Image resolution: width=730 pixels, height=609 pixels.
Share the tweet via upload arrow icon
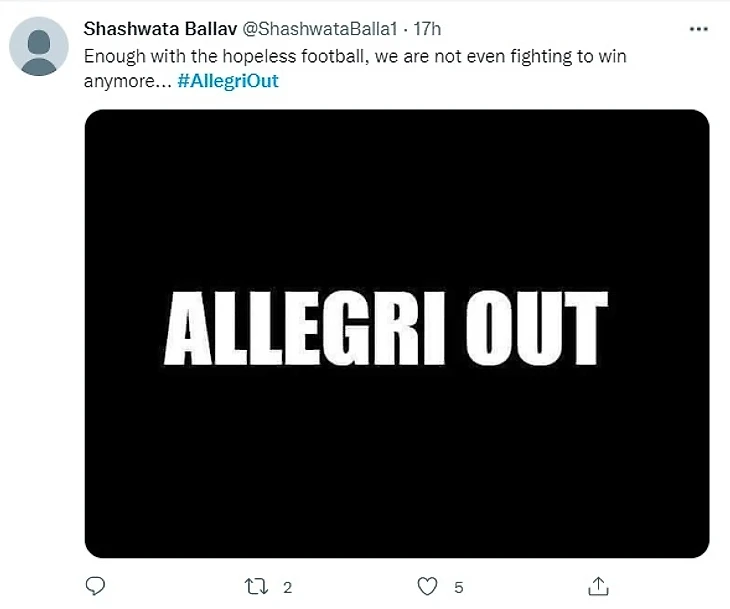point(598,586)
